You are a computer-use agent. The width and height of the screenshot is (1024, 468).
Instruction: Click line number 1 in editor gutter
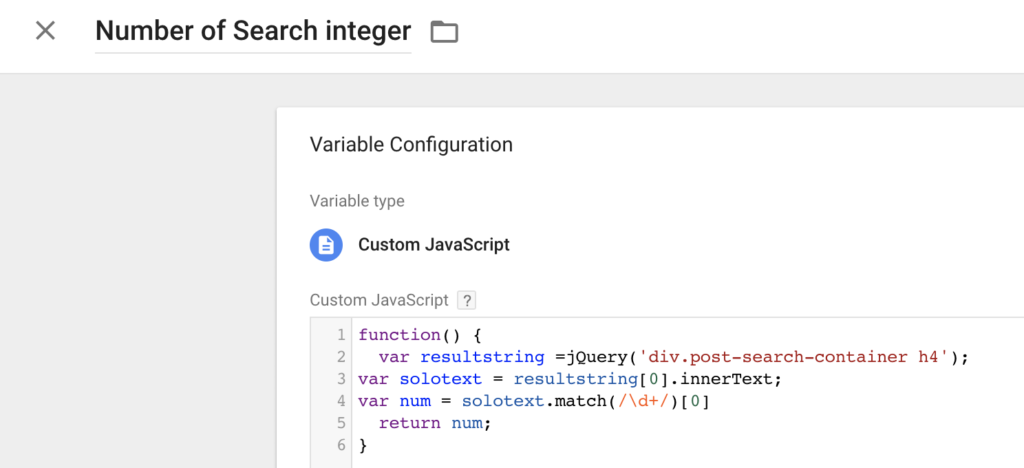point(341,335)
